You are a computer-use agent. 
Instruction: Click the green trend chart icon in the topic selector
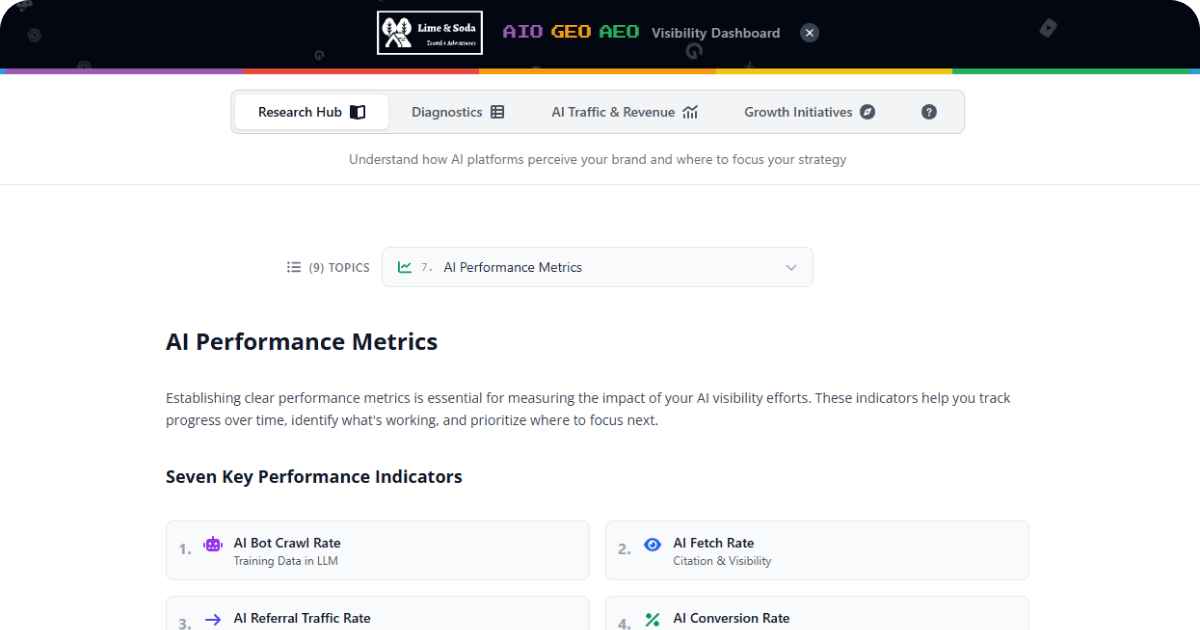405,266
